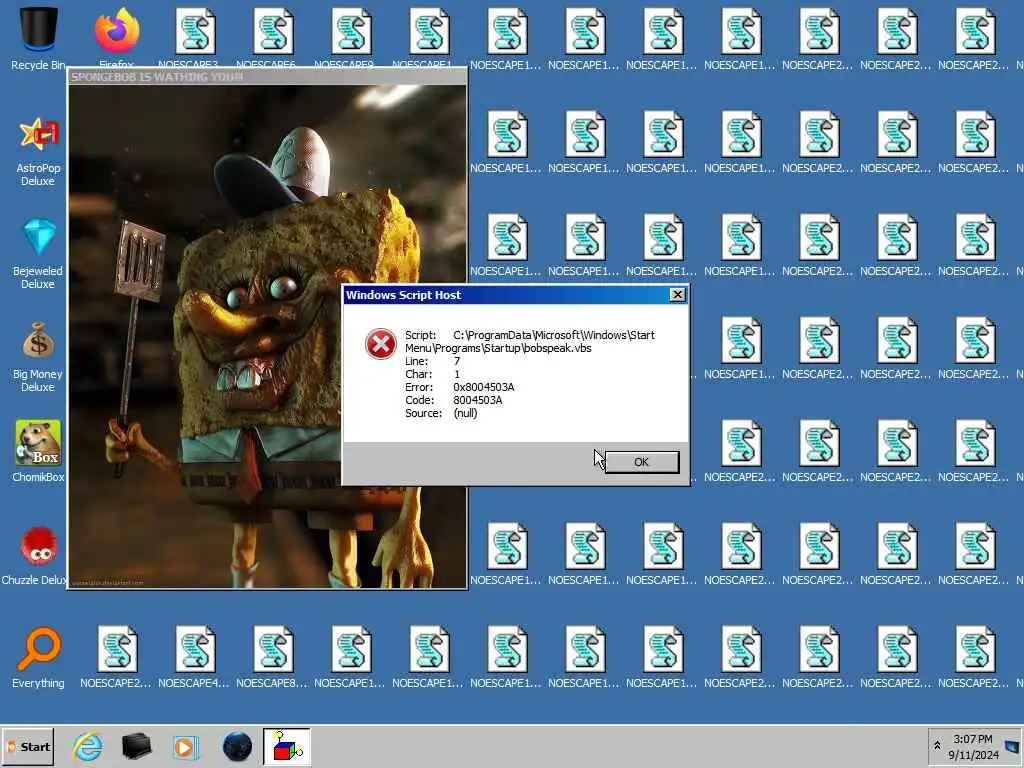
Task: Open the Start menu
Action: point(28,746)
